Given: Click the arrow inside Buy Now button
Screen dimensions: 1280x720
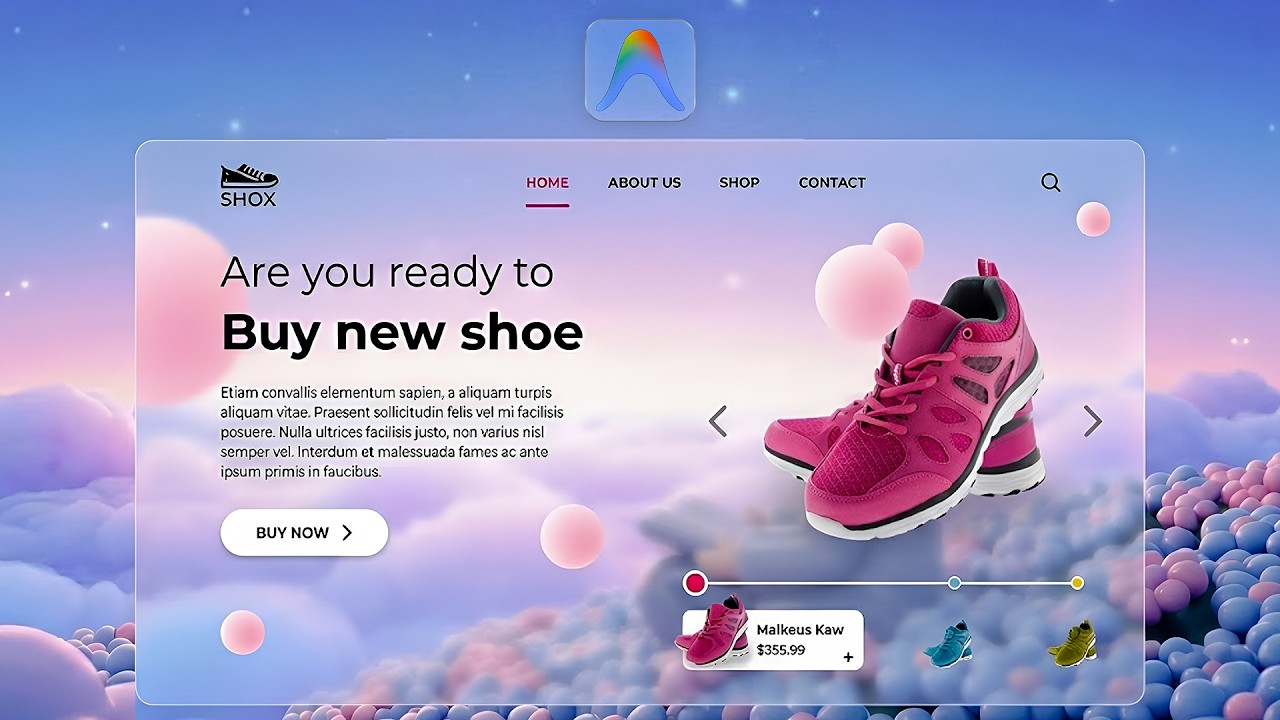Looking at the screenshot, I should pos(347,533).
